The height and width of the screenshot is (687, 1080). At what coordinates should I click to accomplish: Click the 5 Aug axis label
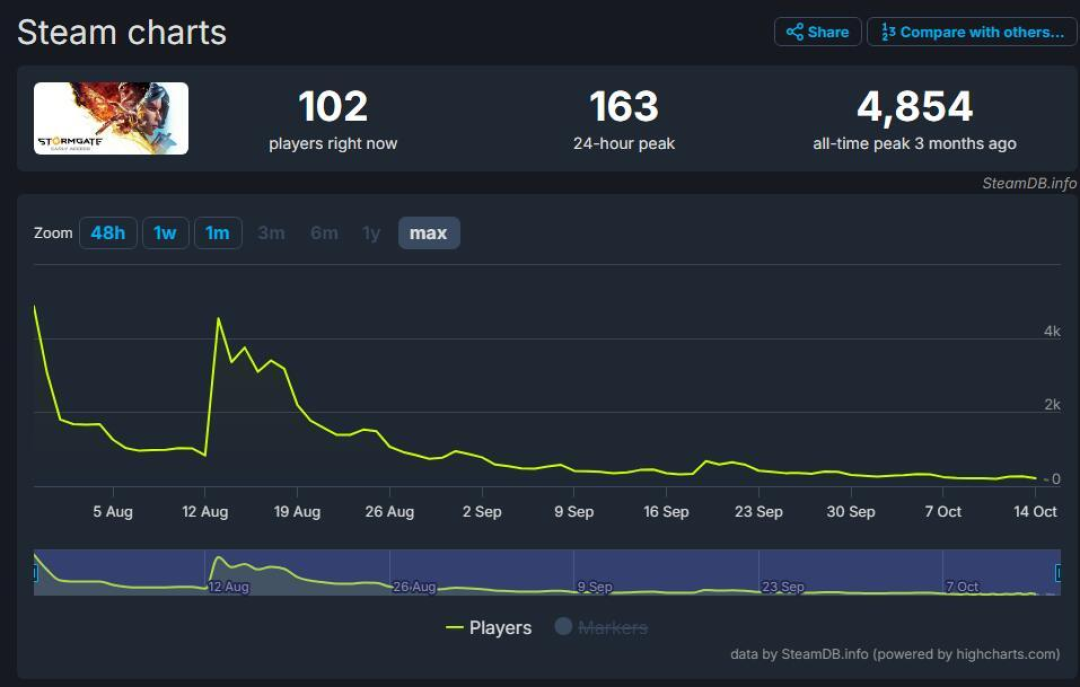[113, 511]
